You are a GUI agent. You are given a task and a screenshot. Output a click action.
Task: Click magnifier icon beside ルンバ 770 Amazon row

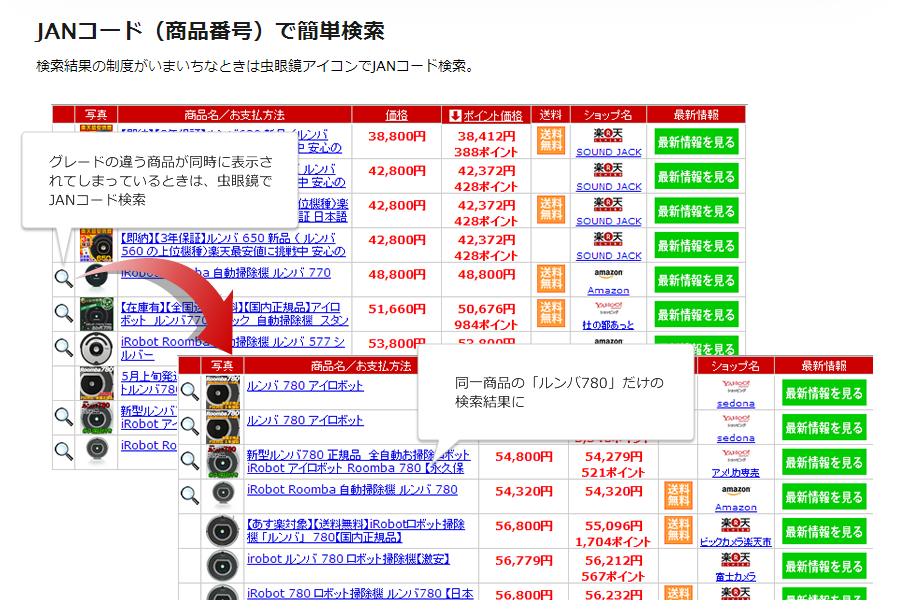click(x=64, y=278)
